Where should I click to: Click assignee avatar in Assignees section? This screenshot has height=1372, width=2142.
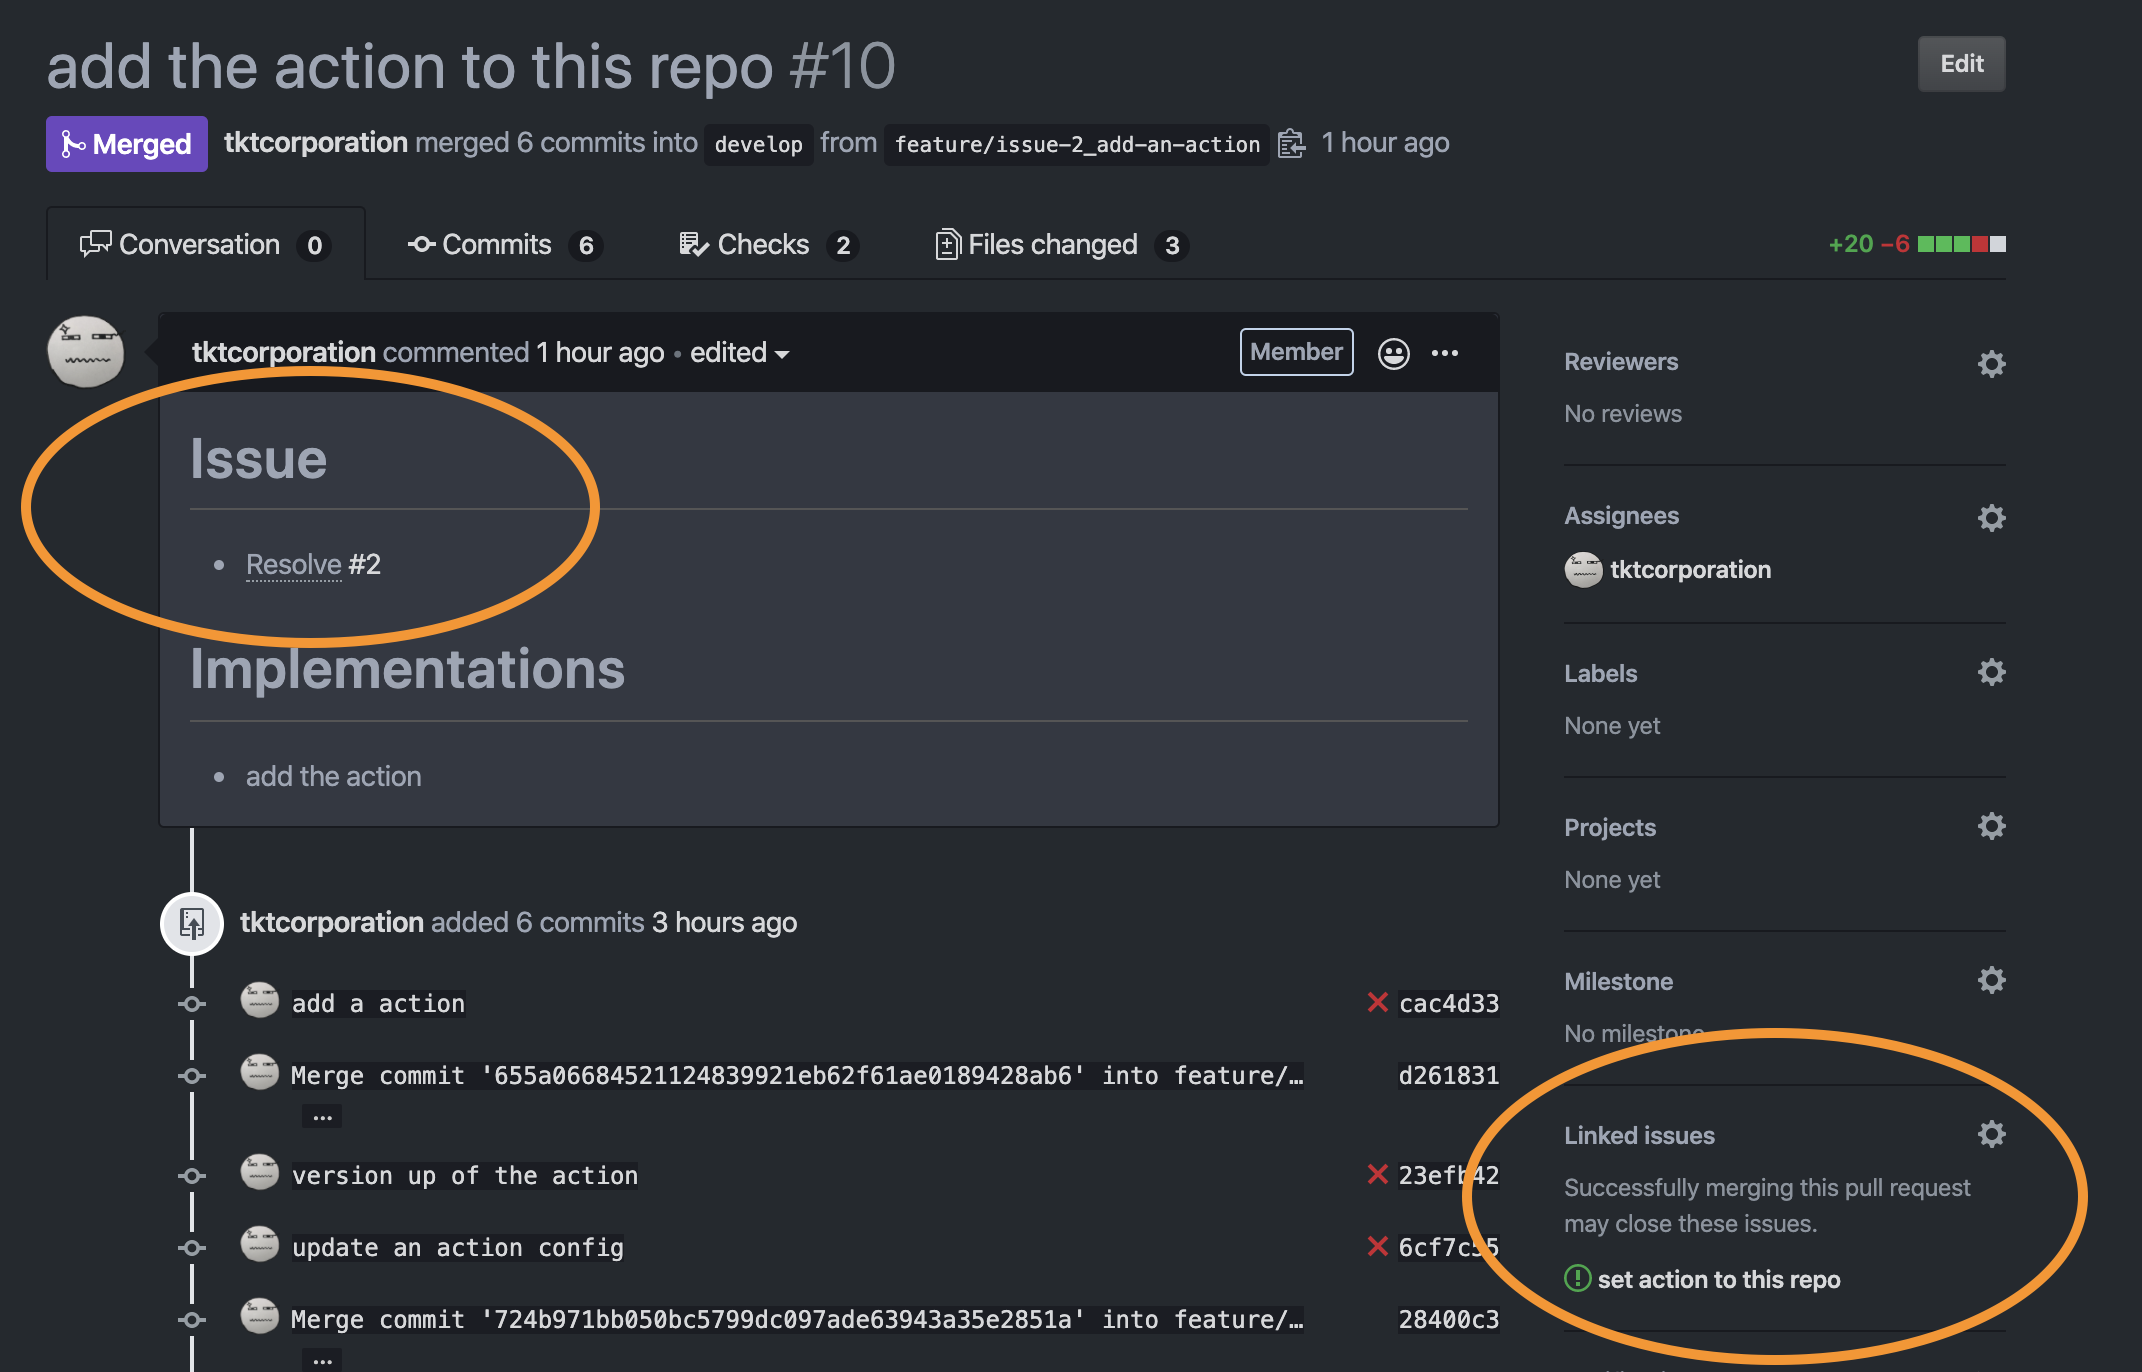(1583, 570)
